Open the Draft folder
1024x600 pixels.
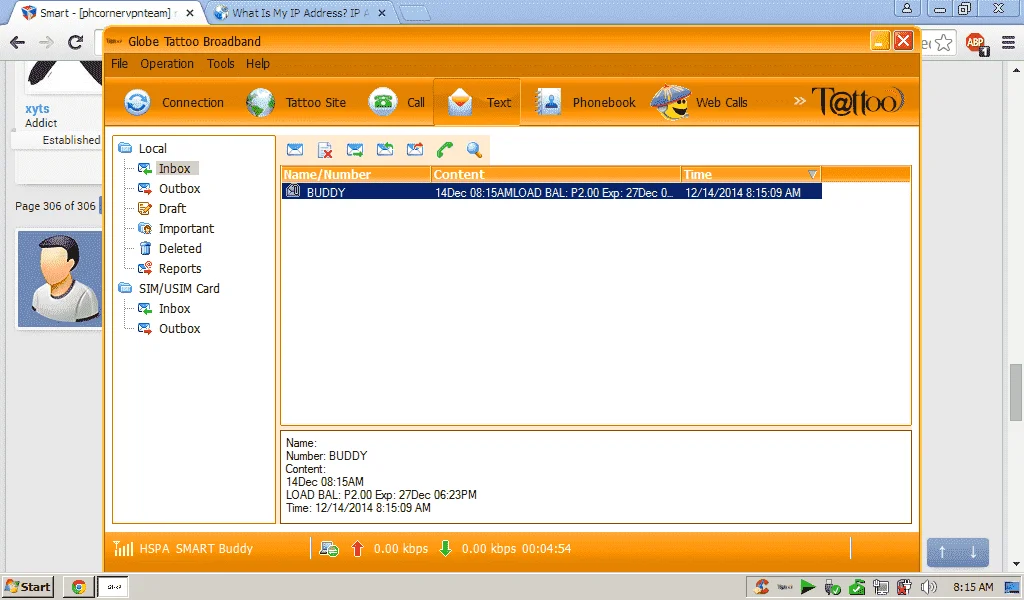pyautogui.click(x=172, y=208)
